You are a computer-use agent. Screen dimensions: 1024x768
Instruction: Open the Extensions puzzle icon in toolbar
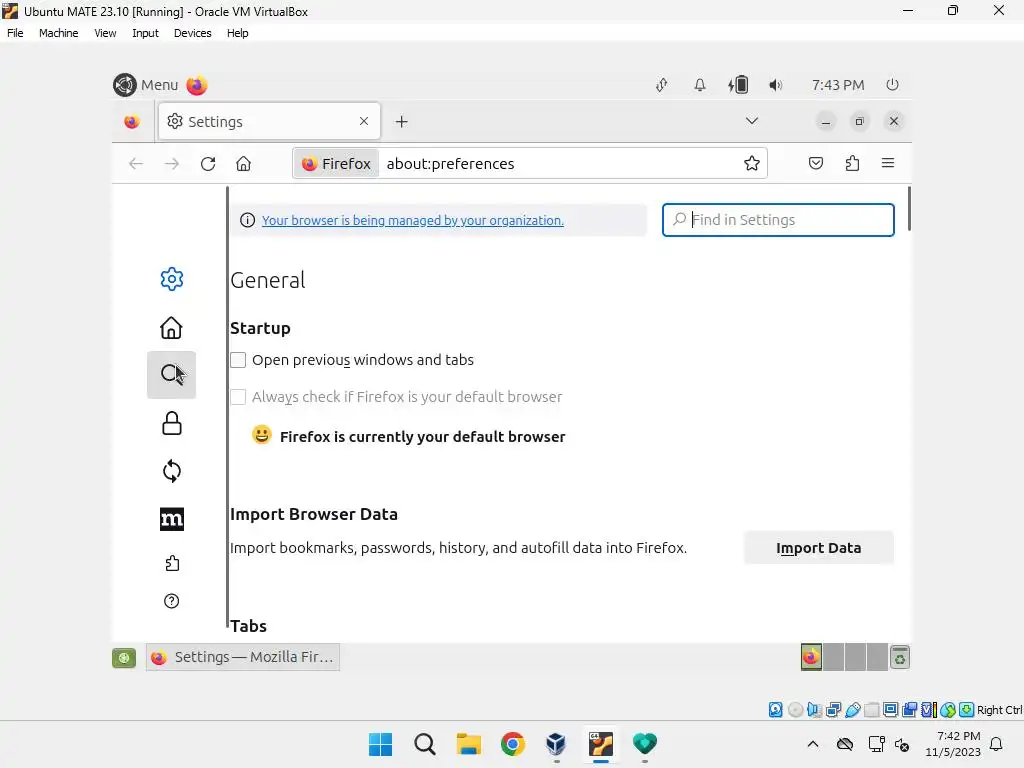(x=852, y=163)
